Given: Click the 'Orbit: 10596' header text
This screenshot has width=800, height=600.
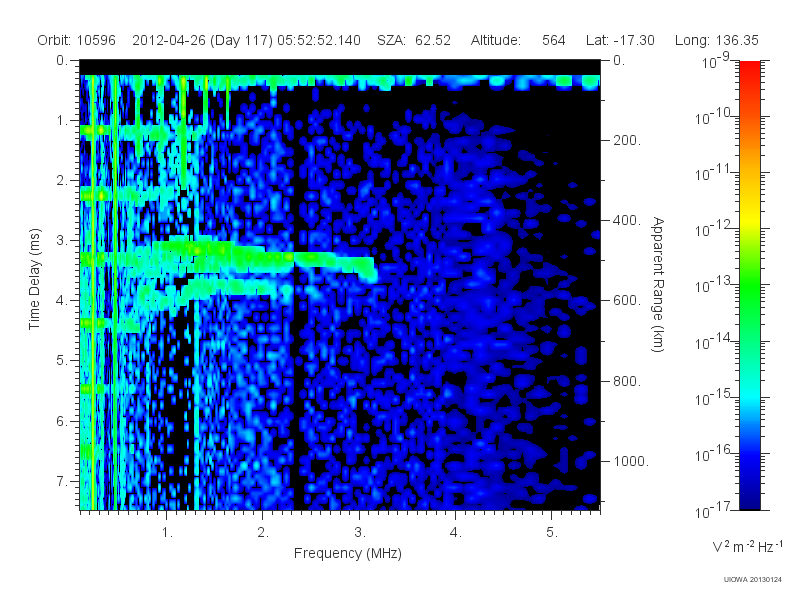Looking at the screenshot, I should click(x=77, y=40).
